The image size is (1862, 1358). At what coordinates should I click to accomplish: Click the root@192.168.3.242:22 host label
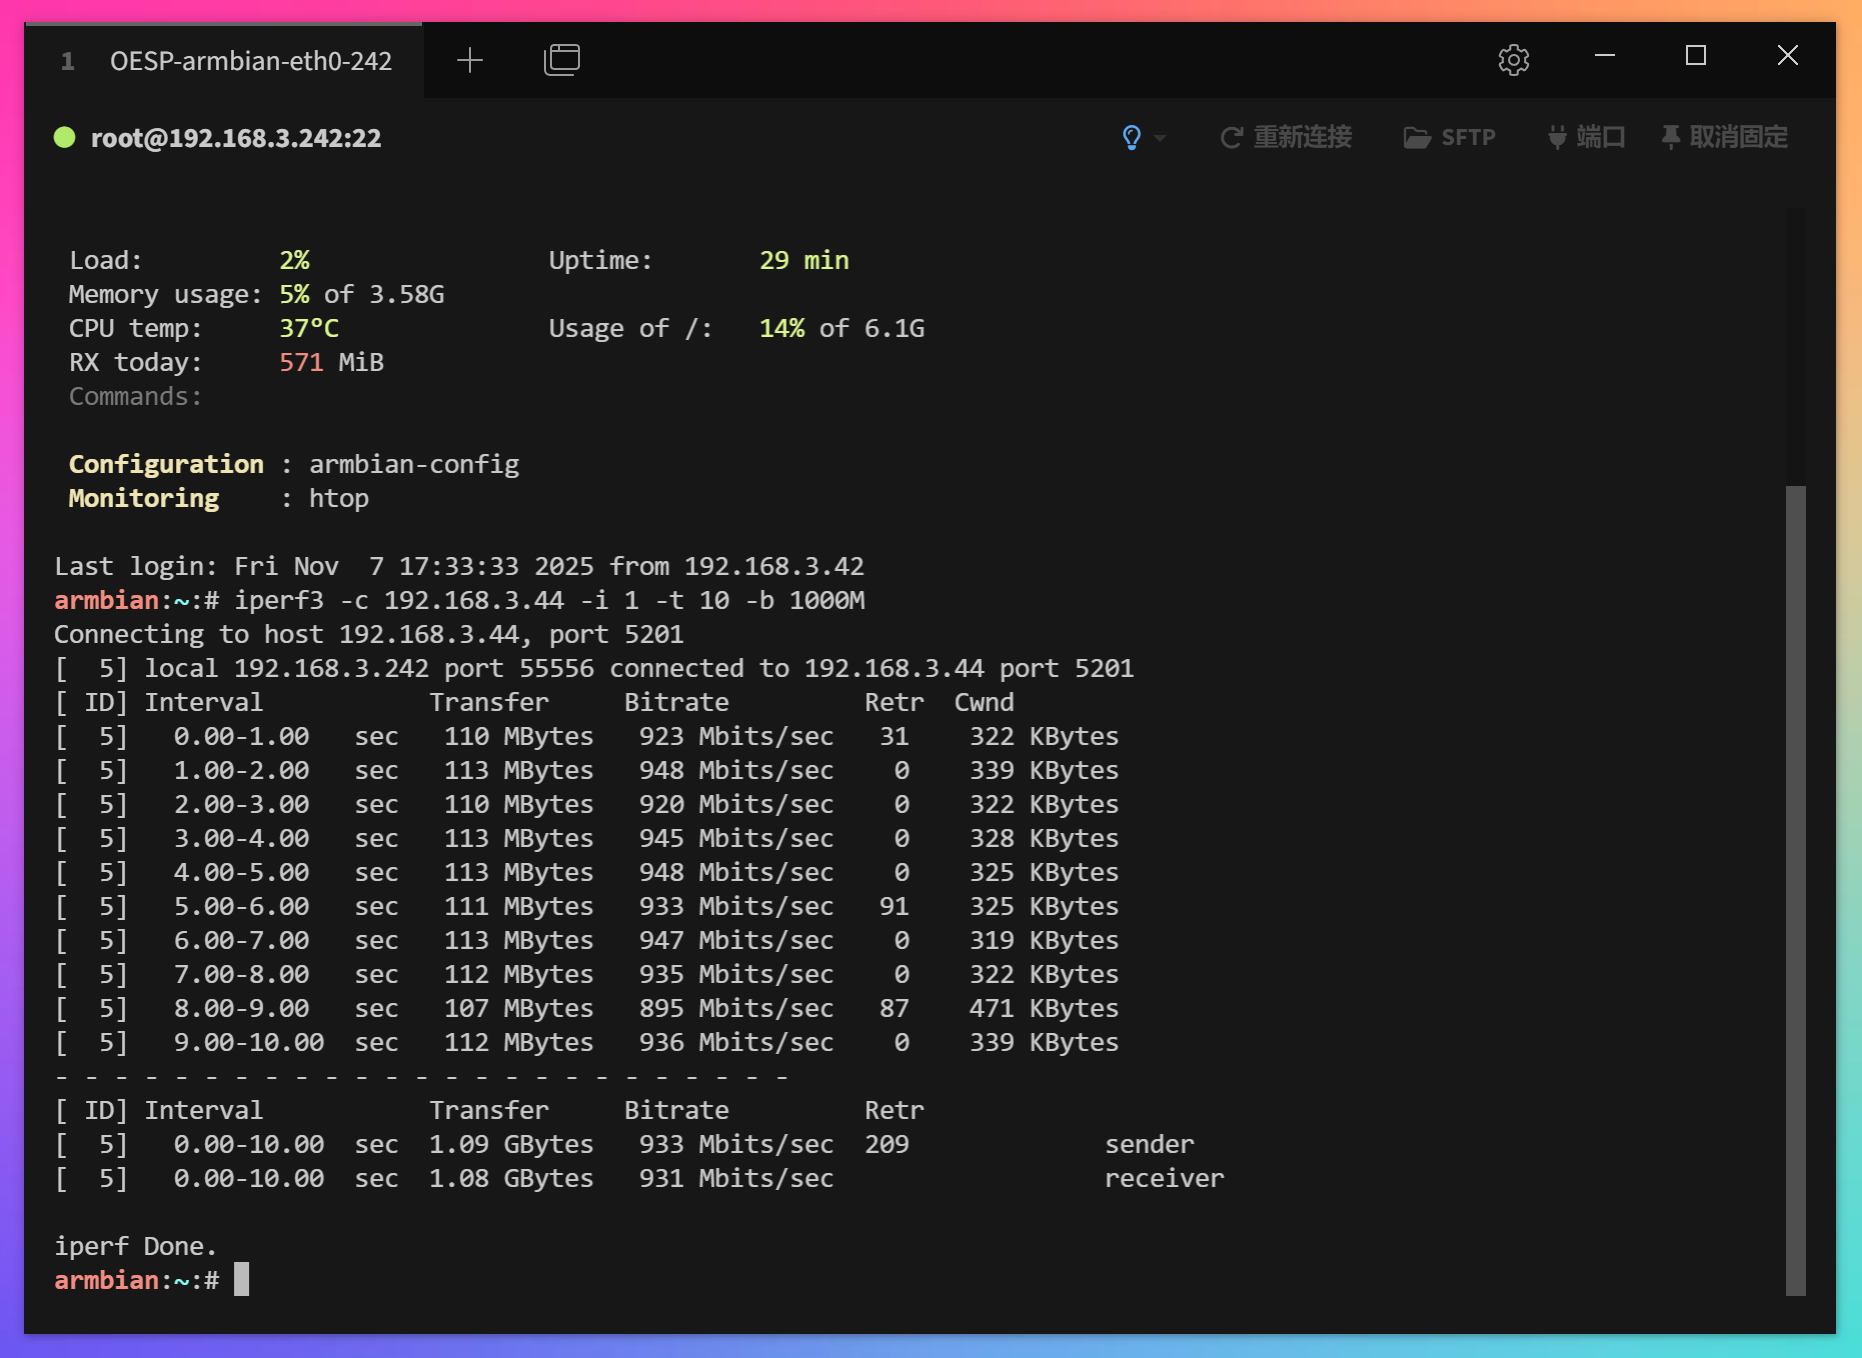(x=236, y=138)
